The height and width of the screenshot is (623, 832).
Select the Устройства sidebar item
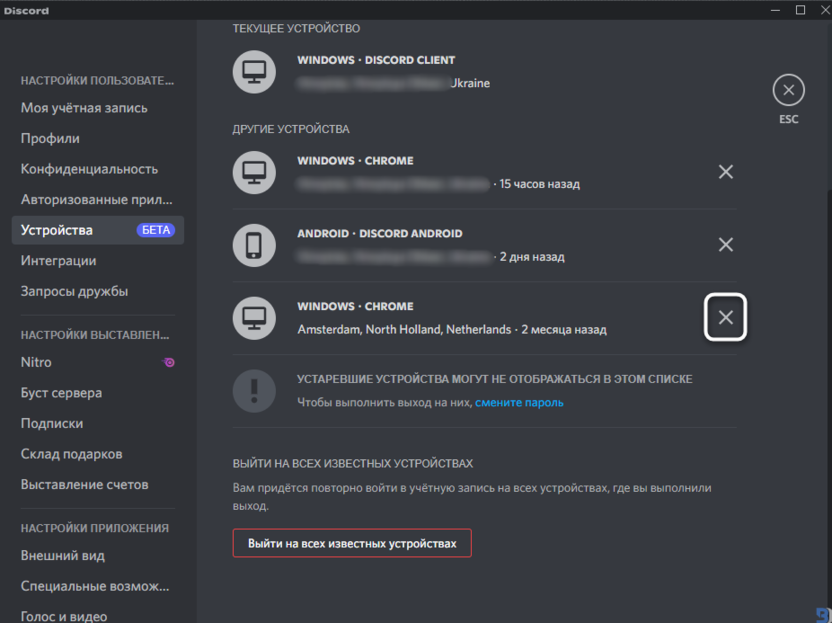coord(98,230)
